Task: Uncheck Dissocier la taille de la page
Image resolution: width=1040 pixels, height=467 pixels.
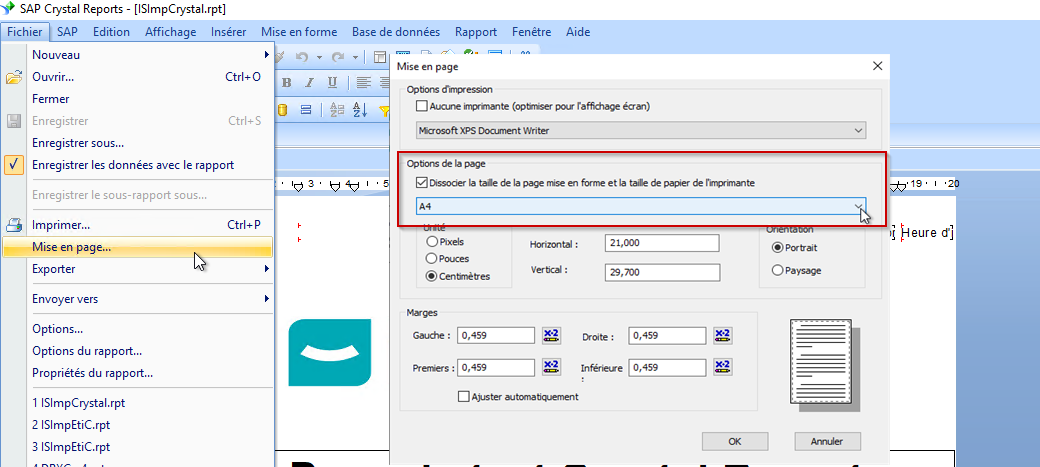Action: (x=422, y=183)
